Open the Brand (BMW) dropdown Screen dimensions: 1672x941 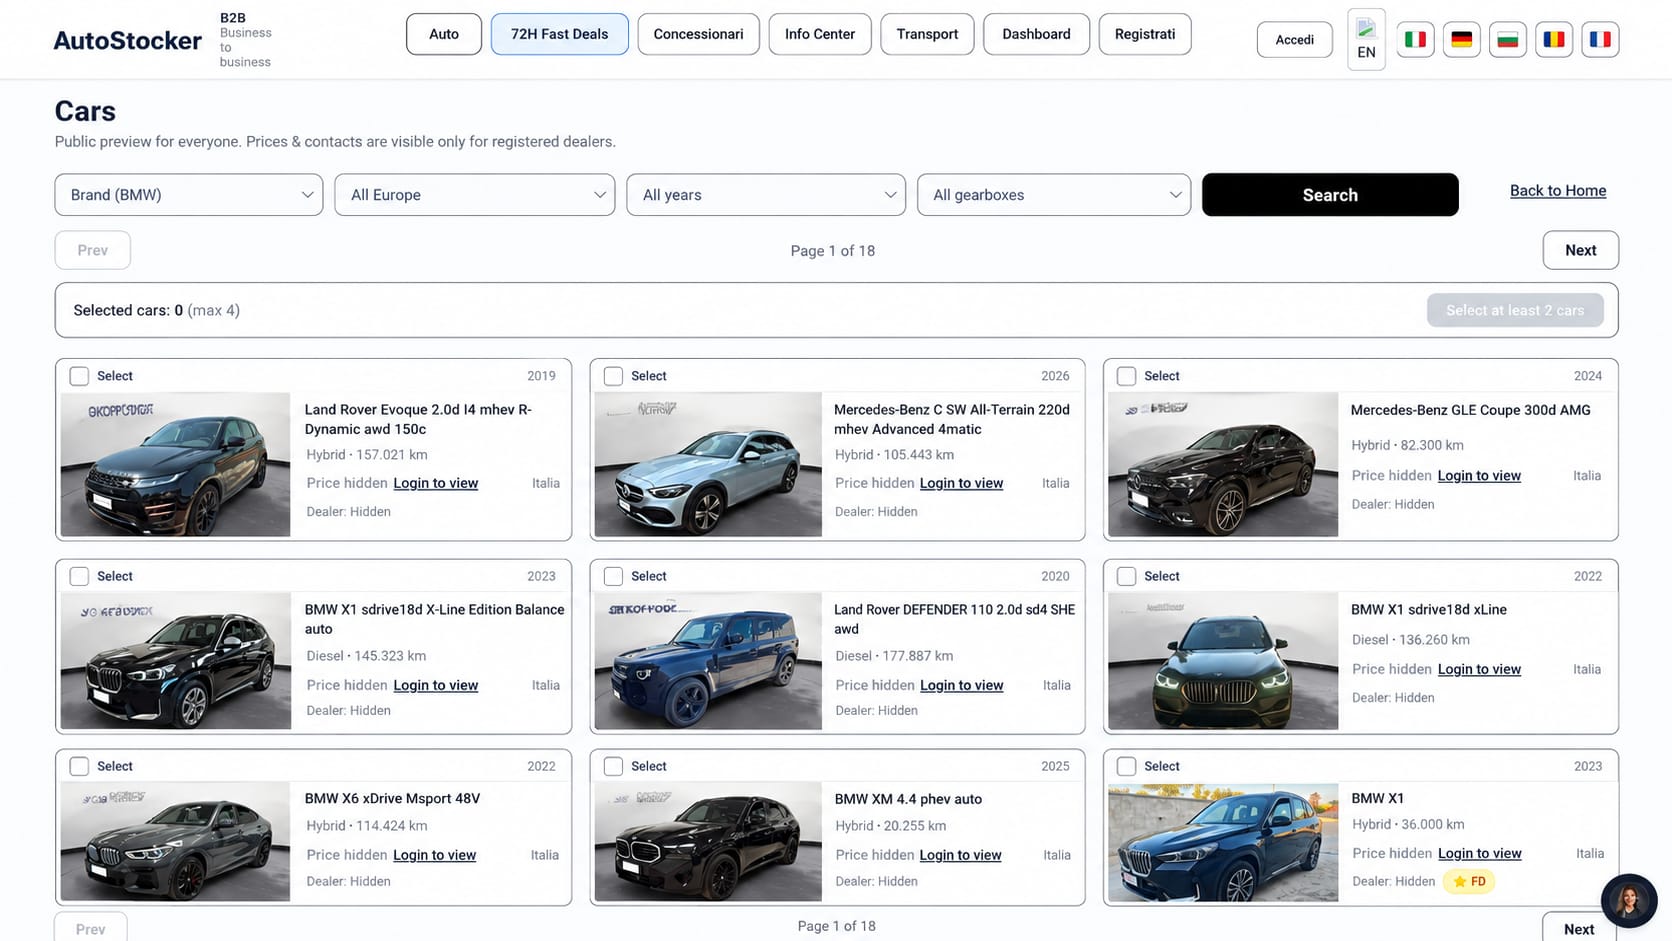pos(189,195)
